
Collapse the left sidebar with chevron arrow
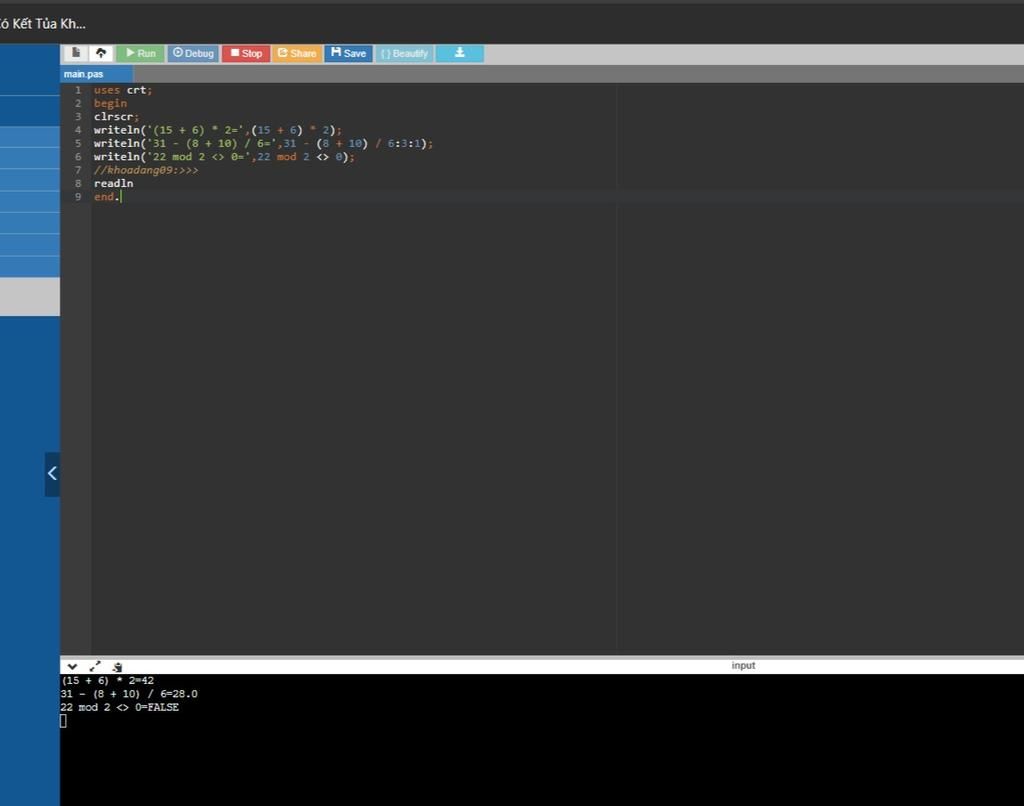pos(52,474)
